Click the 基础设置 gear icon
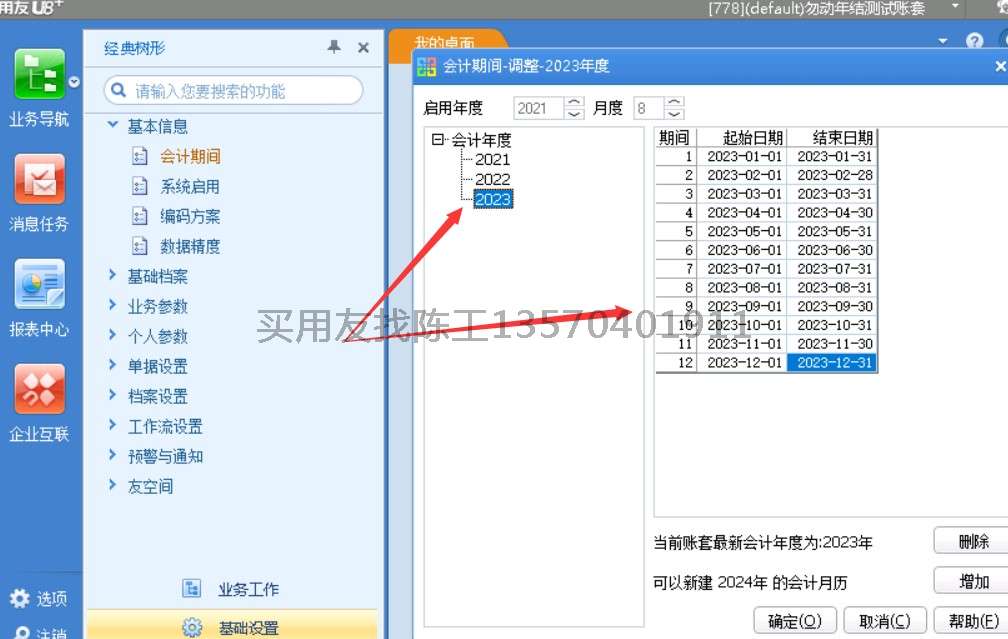Viewport: 1008px width, 639px height. (192, 627)
